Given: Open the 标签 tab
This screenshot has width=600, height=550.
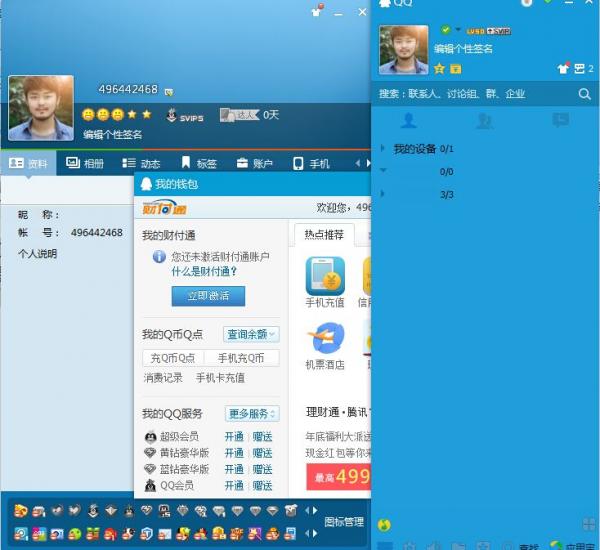Looking at the screenshot, I should tap(199, 163).
